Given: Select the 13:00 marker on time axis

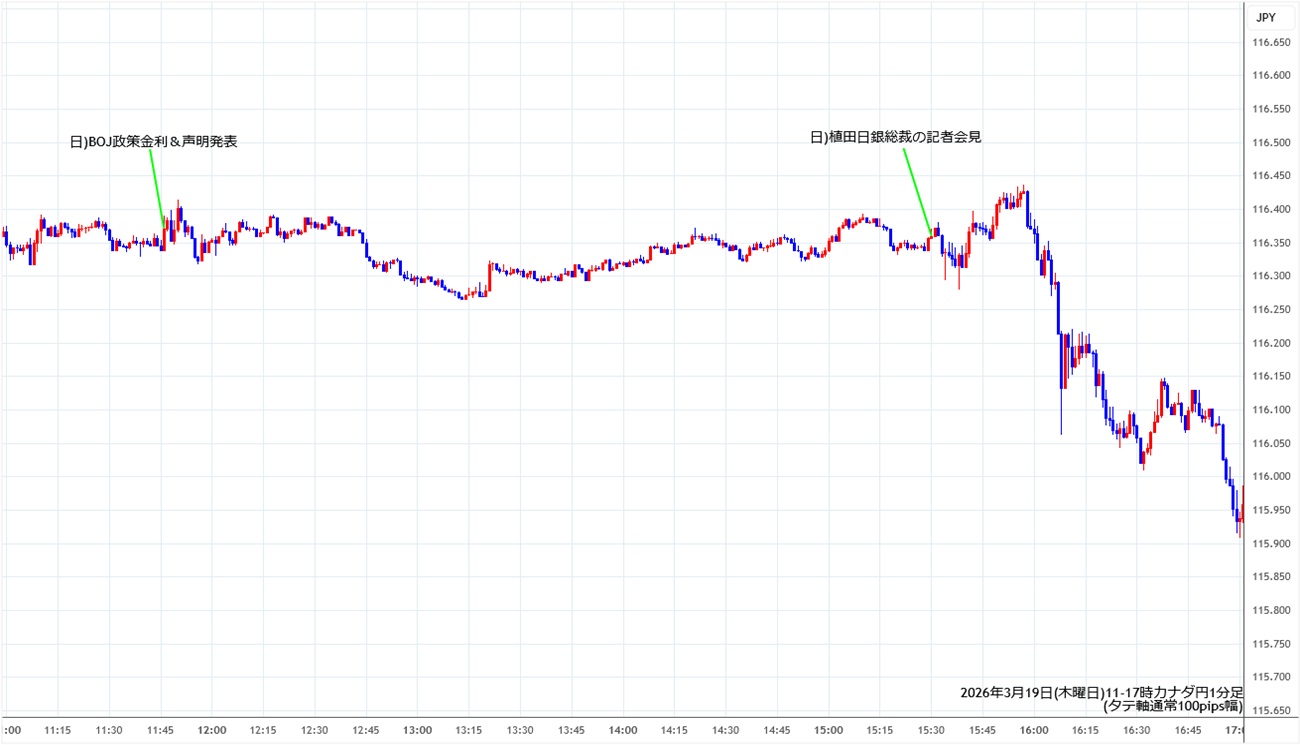Looking at the screenshot, I should [417, 730].
